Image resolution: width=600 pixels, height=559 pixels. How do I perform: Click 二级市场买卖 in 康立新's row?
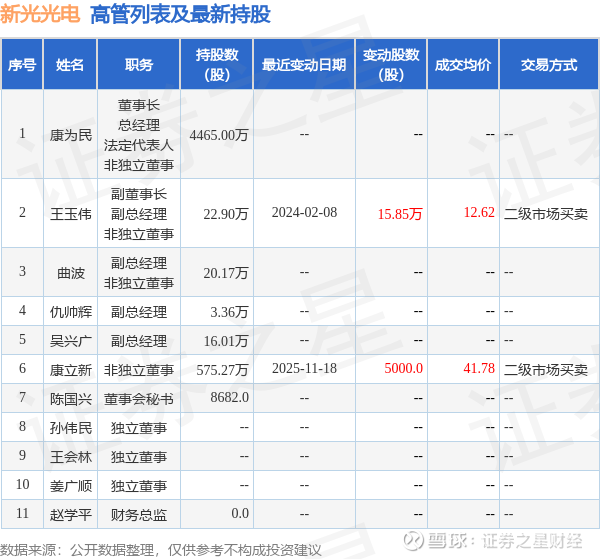click(x=546, y=370)
